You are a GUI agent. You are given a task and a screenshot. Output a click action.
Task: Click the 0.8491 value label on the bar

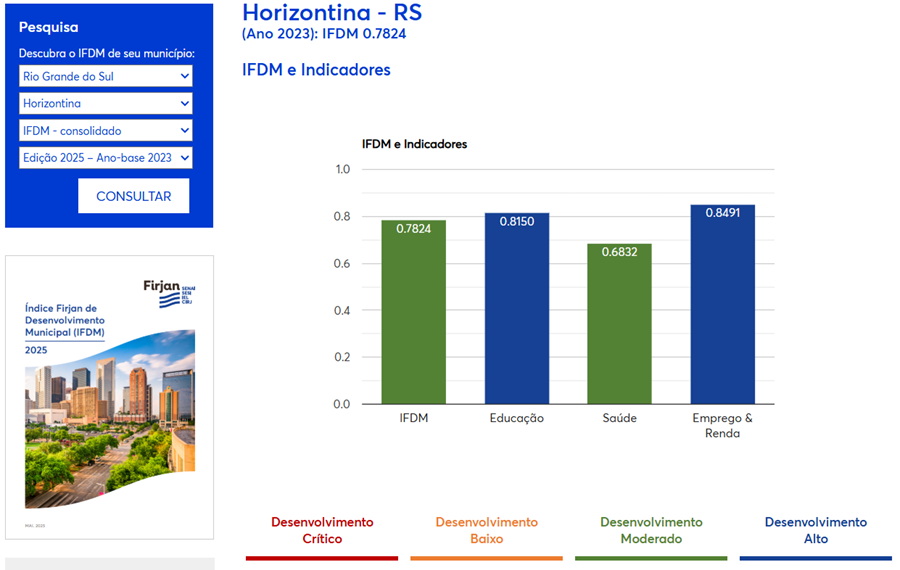[x=722, y=213]
